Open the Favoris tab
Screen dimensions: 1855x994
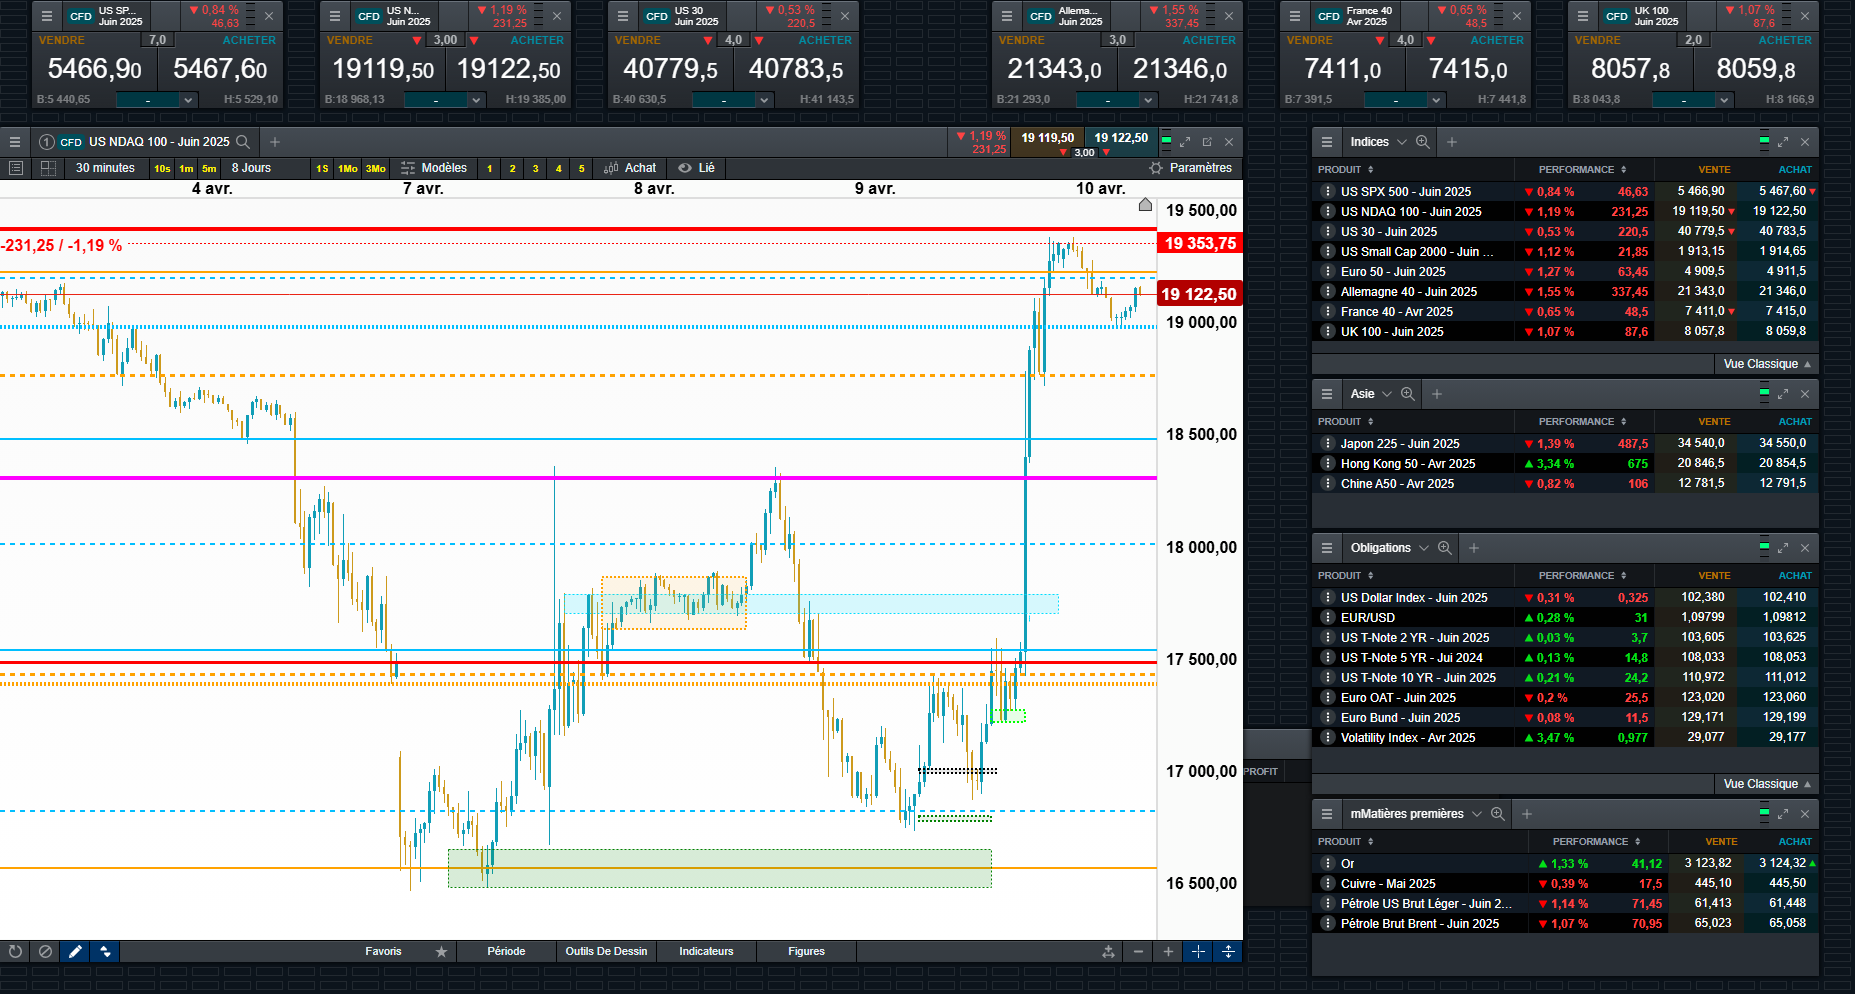point(383,952)
